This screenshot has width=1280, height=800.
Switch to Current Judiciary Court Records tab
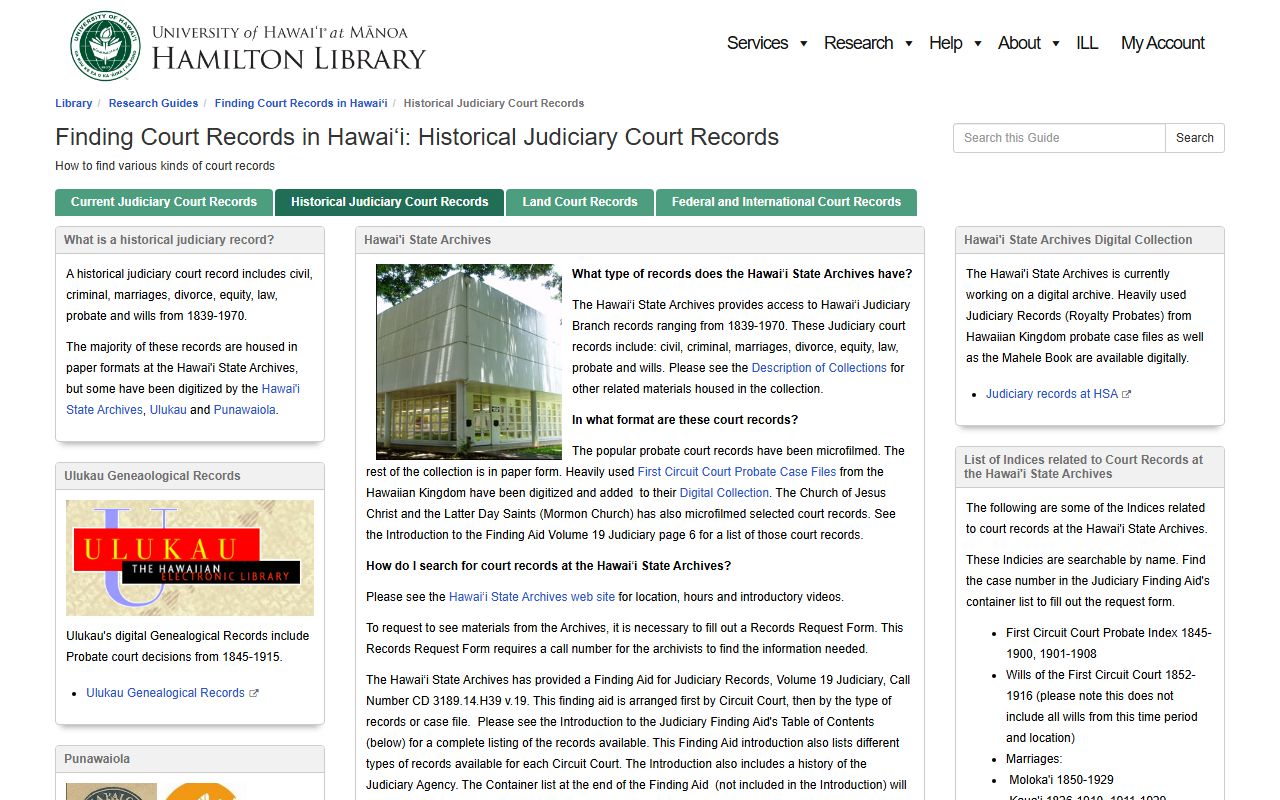tap(164, 202)
